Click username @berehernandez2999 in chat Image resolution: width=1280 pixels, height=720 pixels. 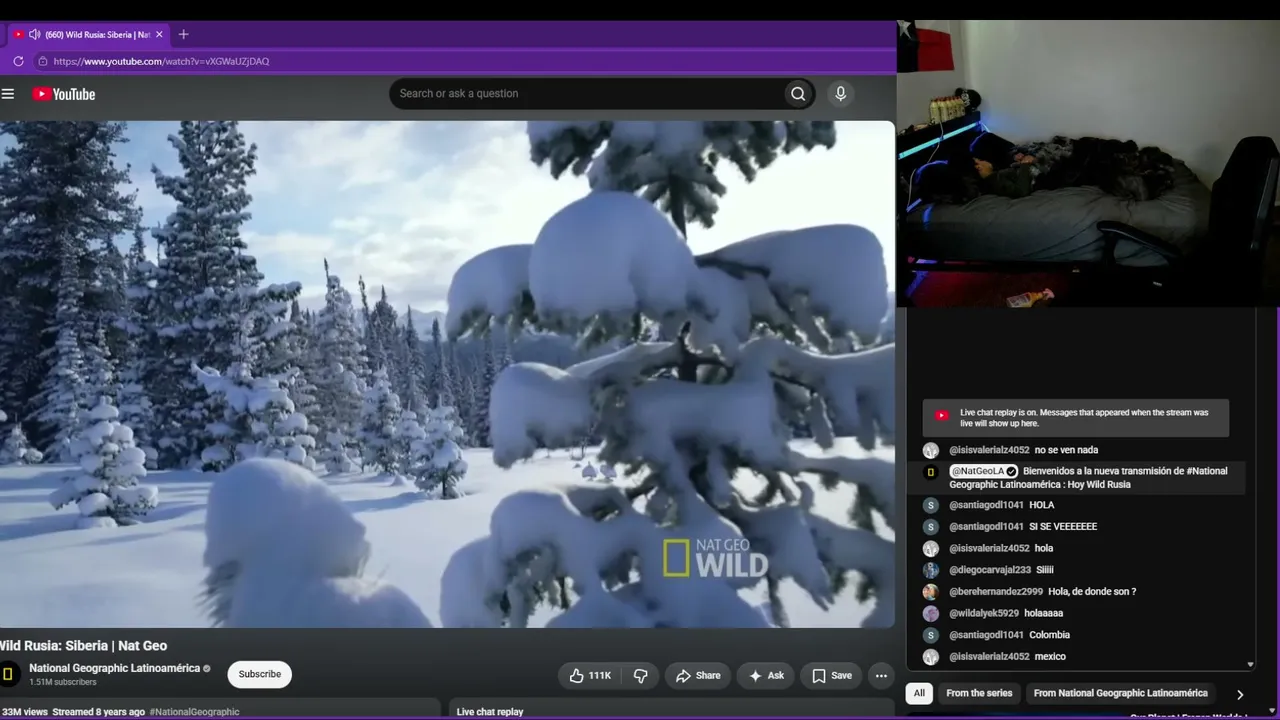click(x=996, y=592)
